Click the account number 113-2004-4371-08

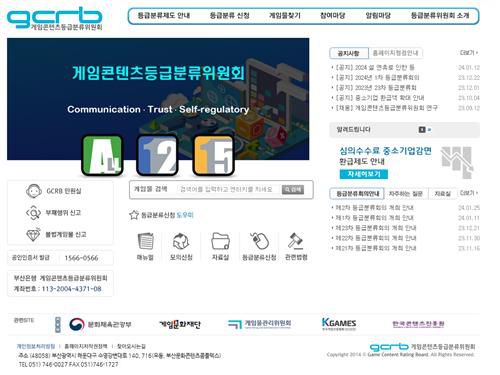coord(71,289)
